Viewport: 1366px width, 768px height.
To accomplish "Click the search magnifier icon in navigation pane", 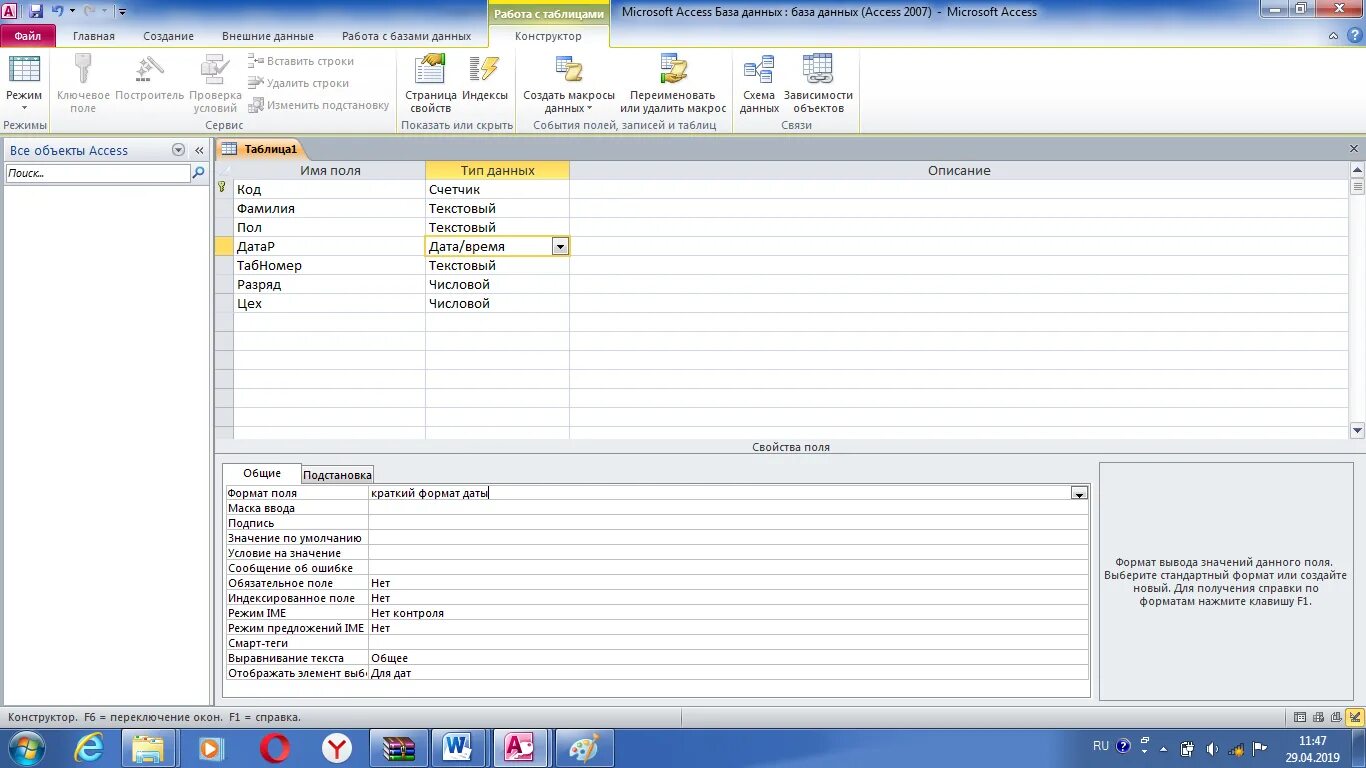I will click(198, 173).
